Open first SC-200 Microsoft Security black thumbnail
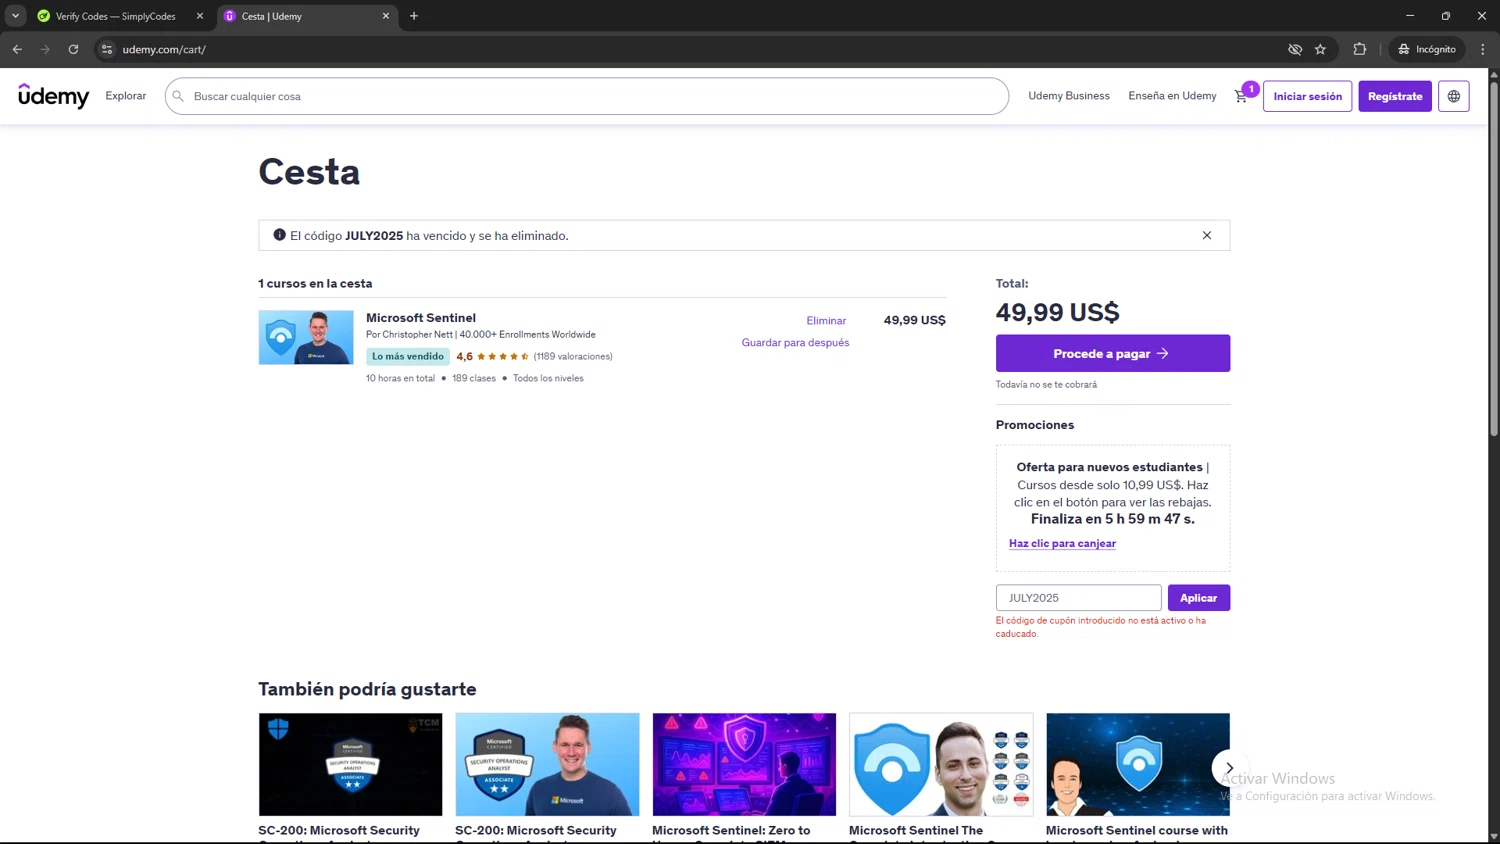Screen dimensions: 1500x844 (x=350, y=764)
